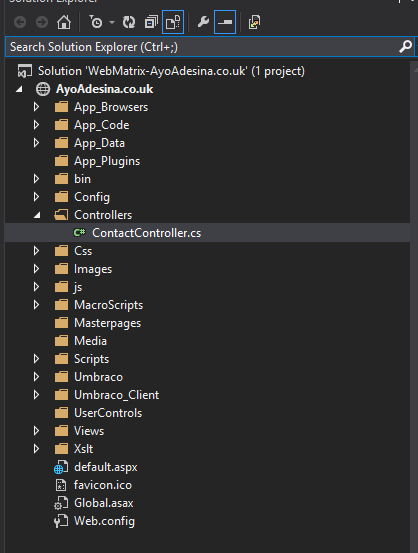Click the default.aspx web page icon
Image resolution: width=418 pixels, height=553 pixels.
point(61,467)
